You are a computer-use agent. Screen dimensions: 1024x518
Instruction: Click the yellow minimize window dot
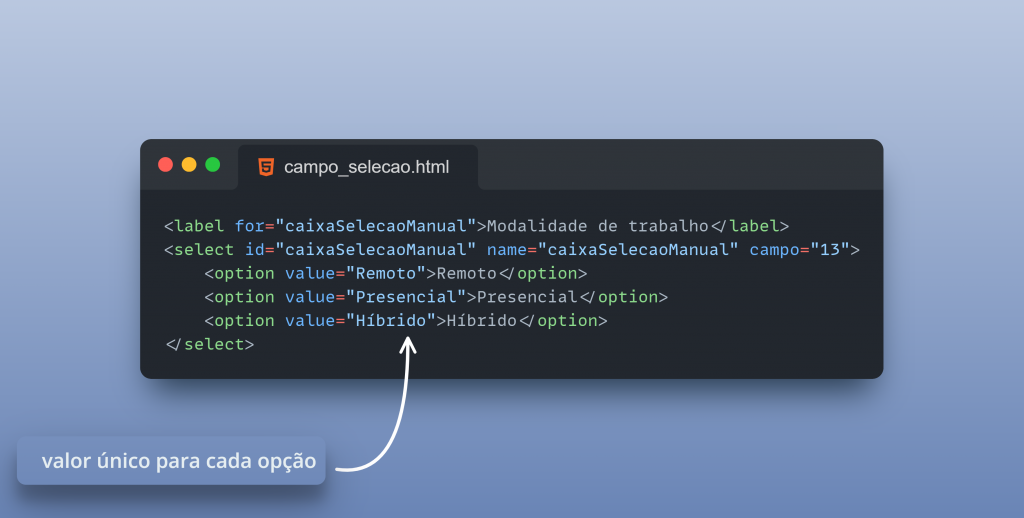click(x=189, y=165)
